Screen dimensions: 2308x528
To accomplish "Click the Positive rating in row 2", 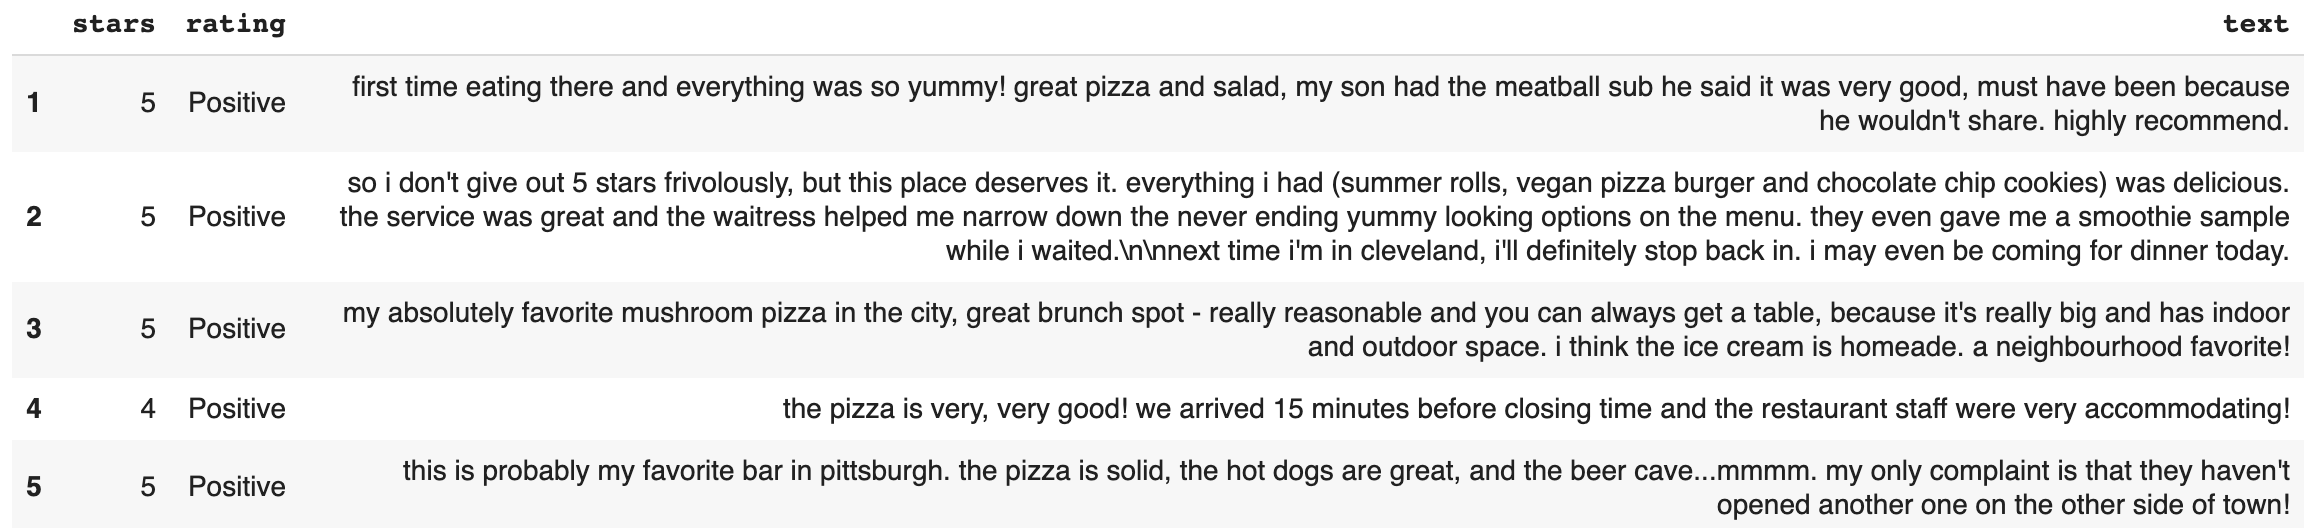I will point(237,216).
